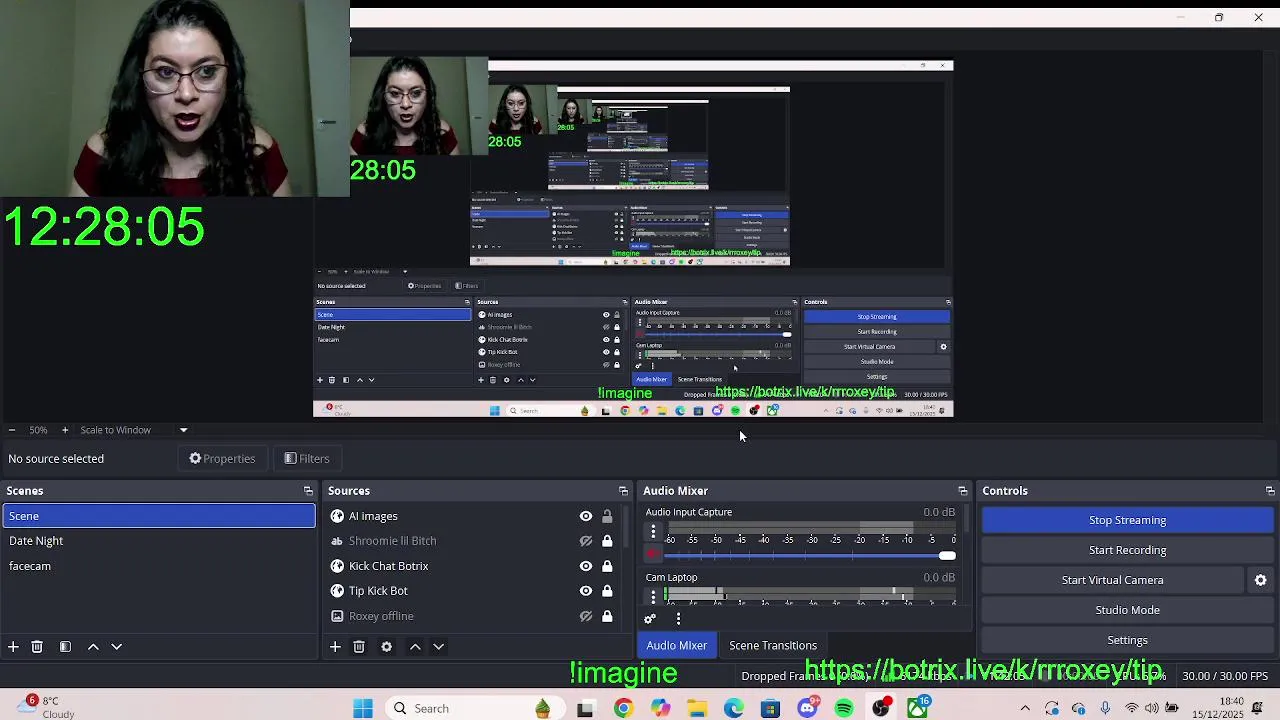The image size is (1280, 720).
Task: Click Start Virtual Camera button
Action: [1112, 580]
